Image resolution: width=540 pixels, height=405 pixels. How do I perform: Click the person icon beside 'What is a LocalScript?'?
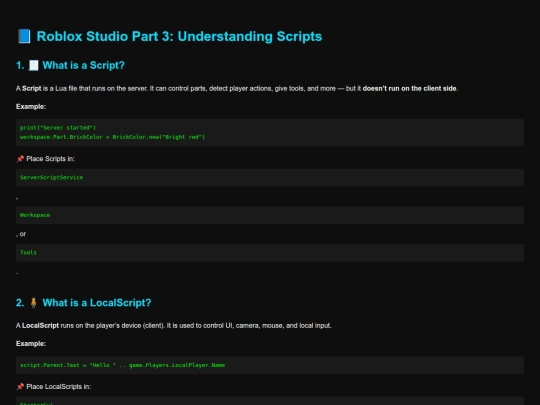[x=33, y=303]
